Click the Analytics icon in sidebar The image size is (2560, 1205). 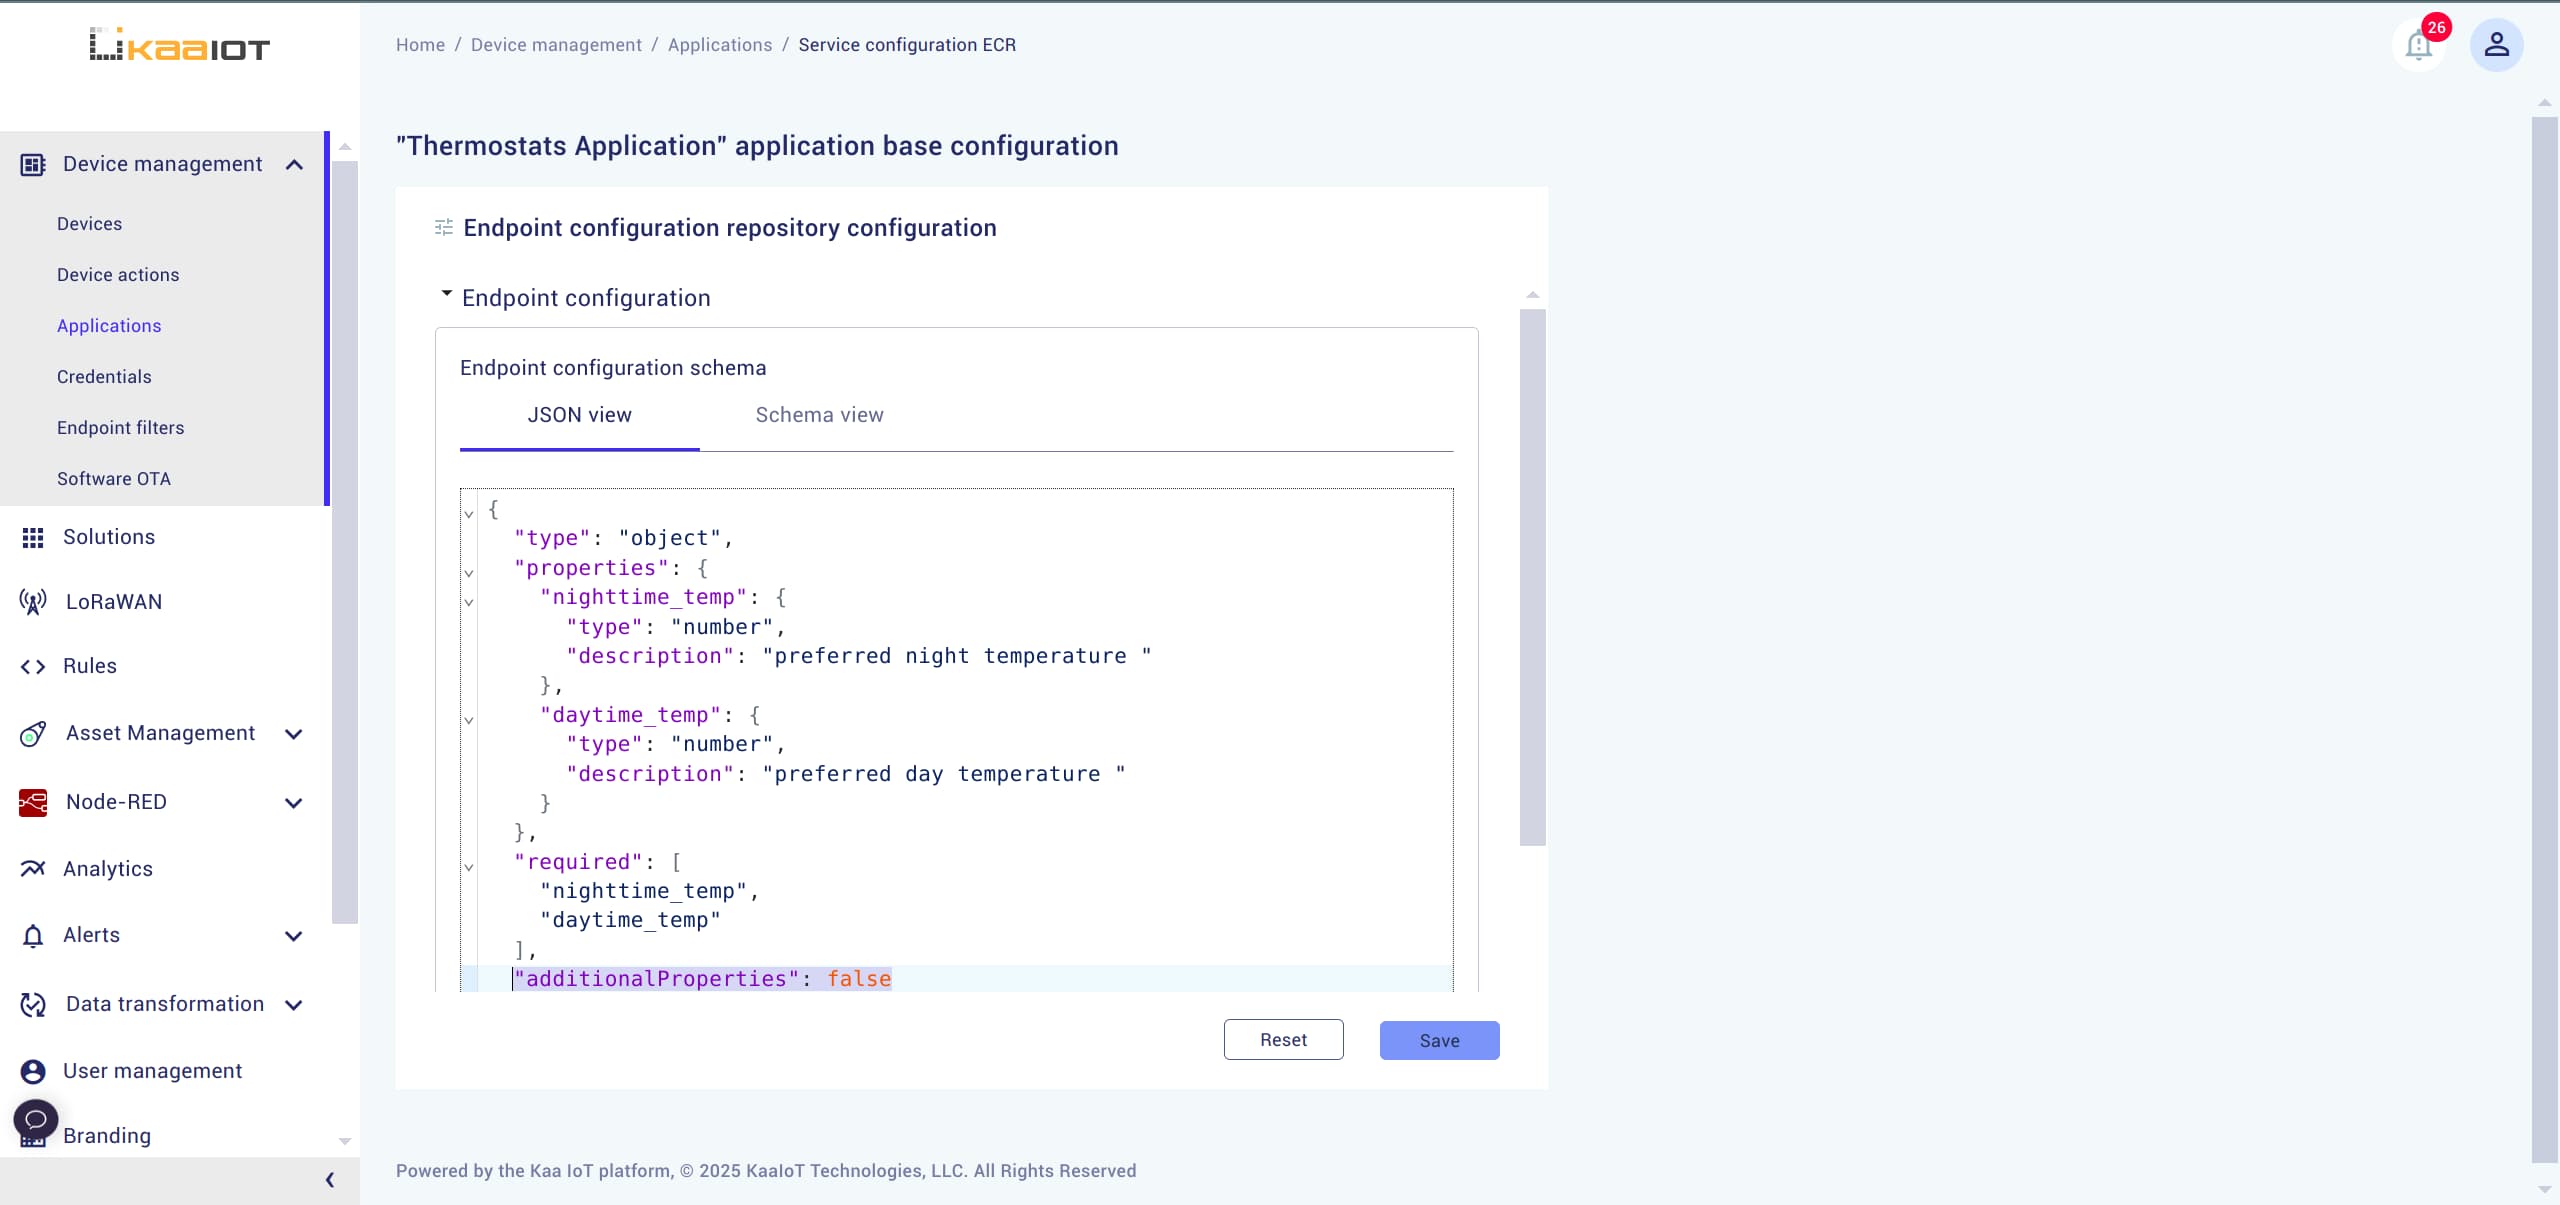31,869
